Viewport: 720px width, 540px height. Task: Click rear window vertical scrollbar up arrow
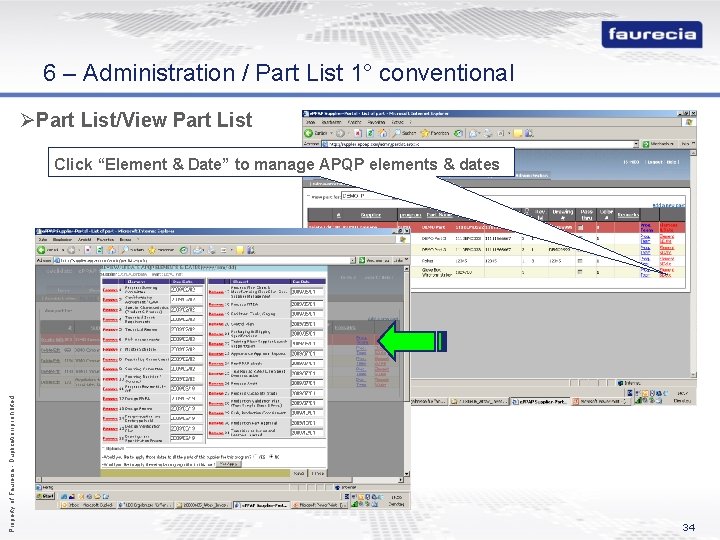693,152
